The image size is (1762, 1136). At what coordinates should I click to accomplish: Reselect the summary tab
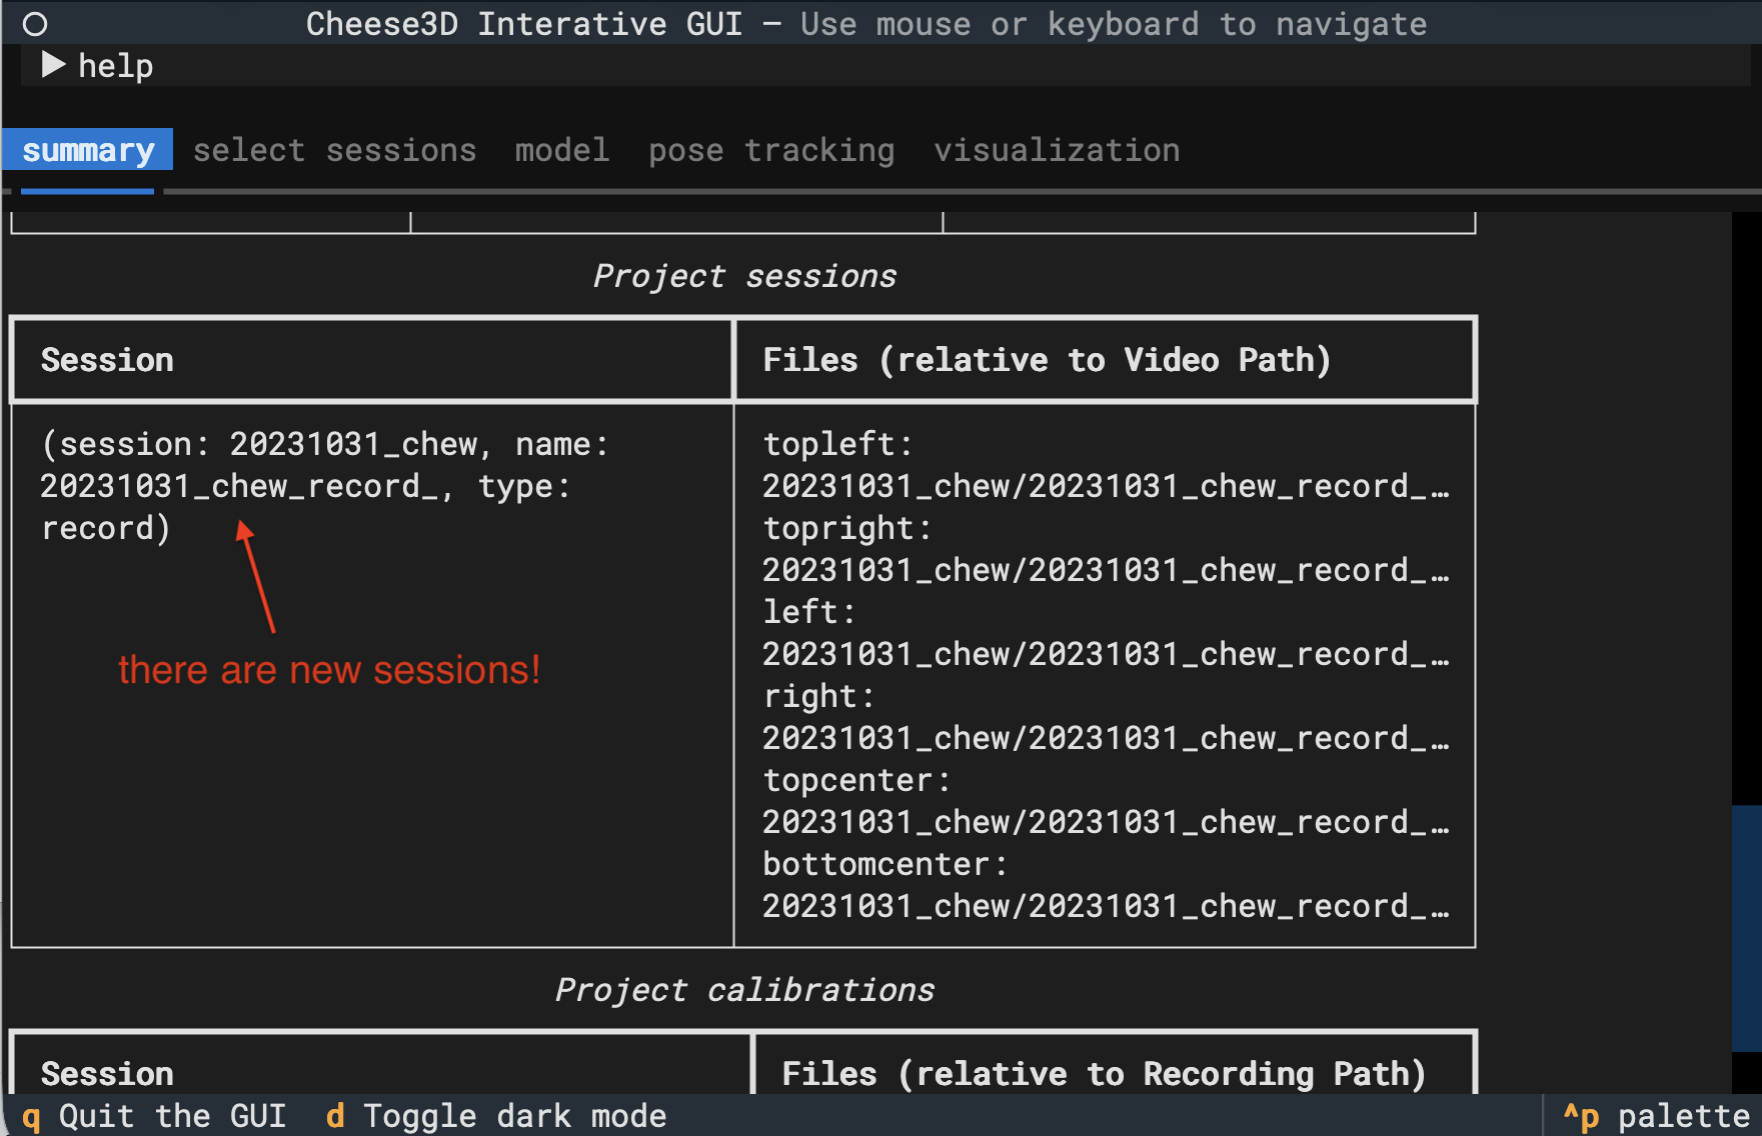pos(88,149)
